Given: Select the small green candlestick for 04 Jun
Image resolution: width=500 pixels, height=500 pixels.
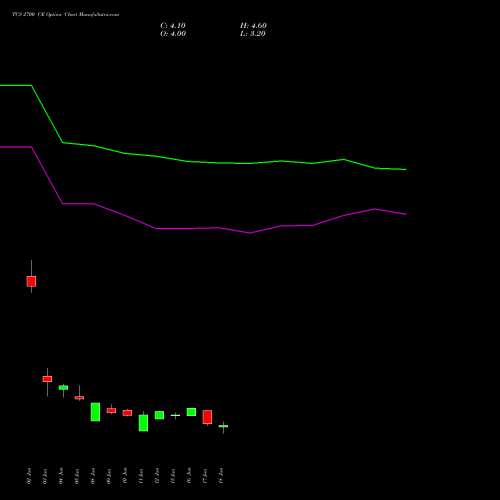Looking at the screenshot, I should (x=63, y=387).
